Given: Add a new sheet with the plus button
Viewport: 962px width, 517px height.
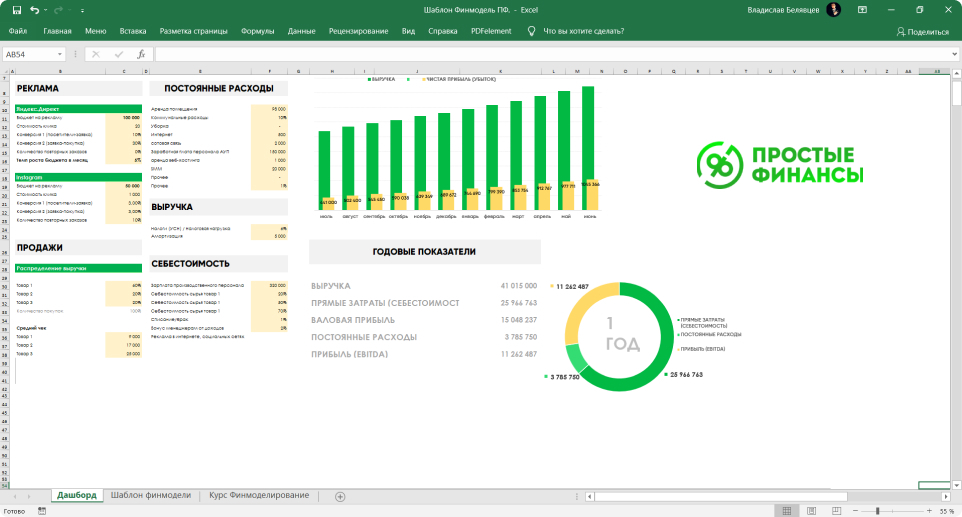Looking at the screenshot, I should pos(340,496).
